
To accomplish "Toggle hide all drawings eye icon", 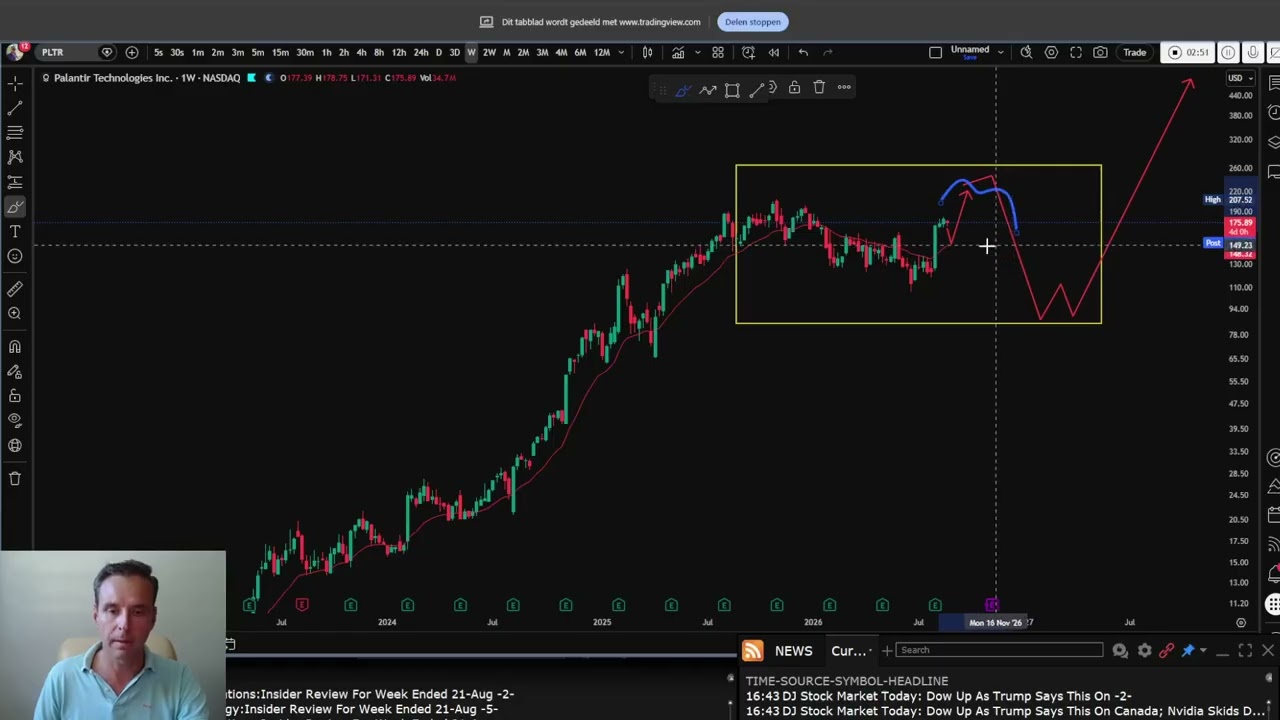I will click(15, 421).
